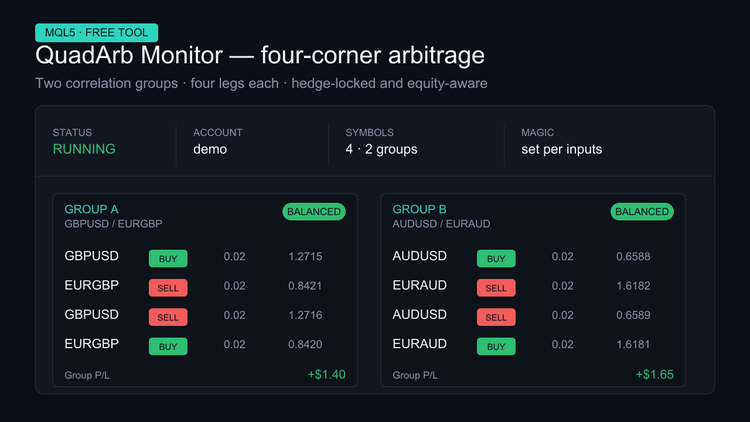Click the BUY tag in the GBPUSD 1.2715 row
Viewport: 750px width, 422px height.
[168, 258]
